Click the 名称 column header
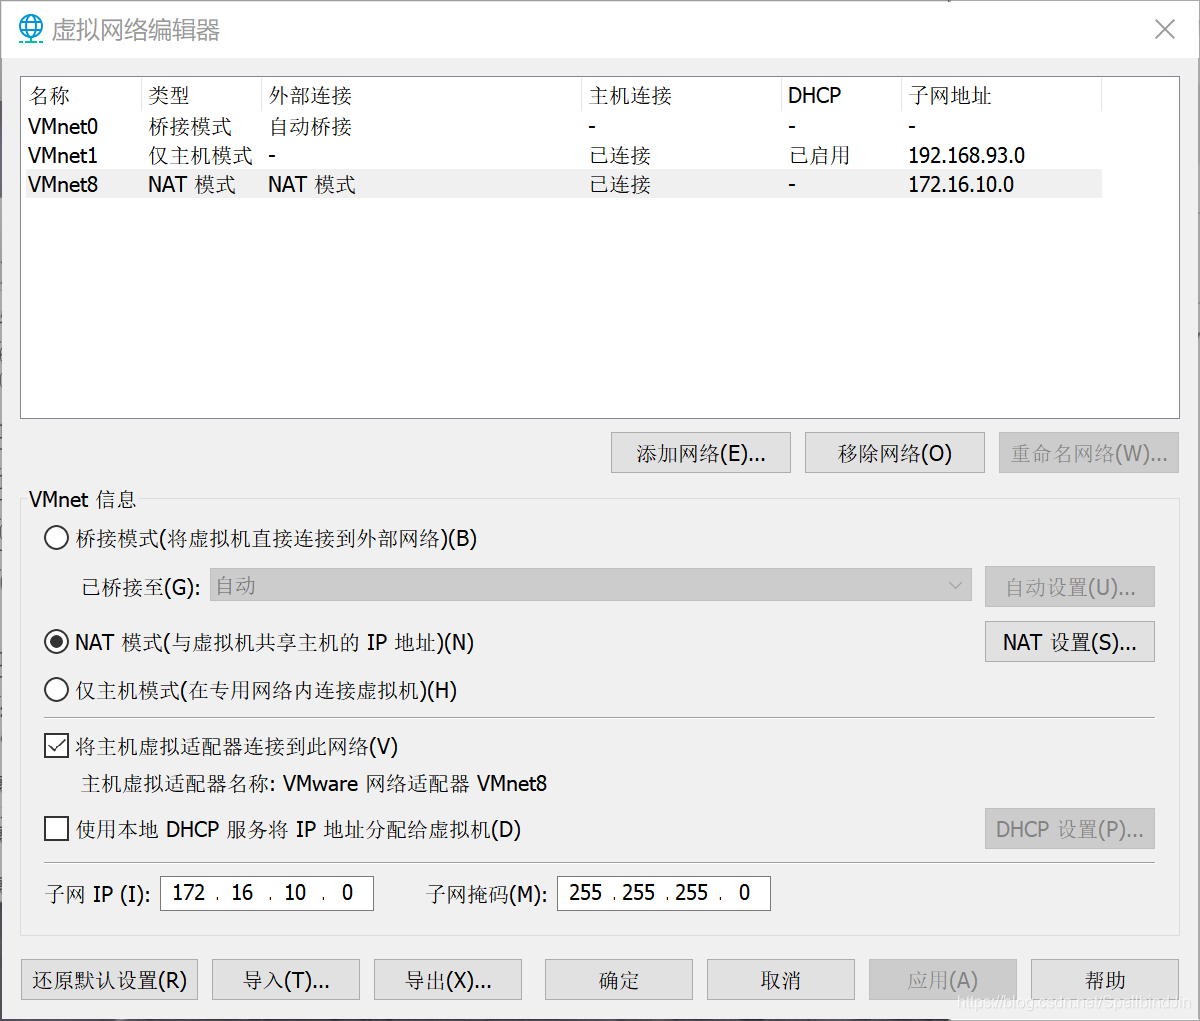 click(x=81, y=96)
